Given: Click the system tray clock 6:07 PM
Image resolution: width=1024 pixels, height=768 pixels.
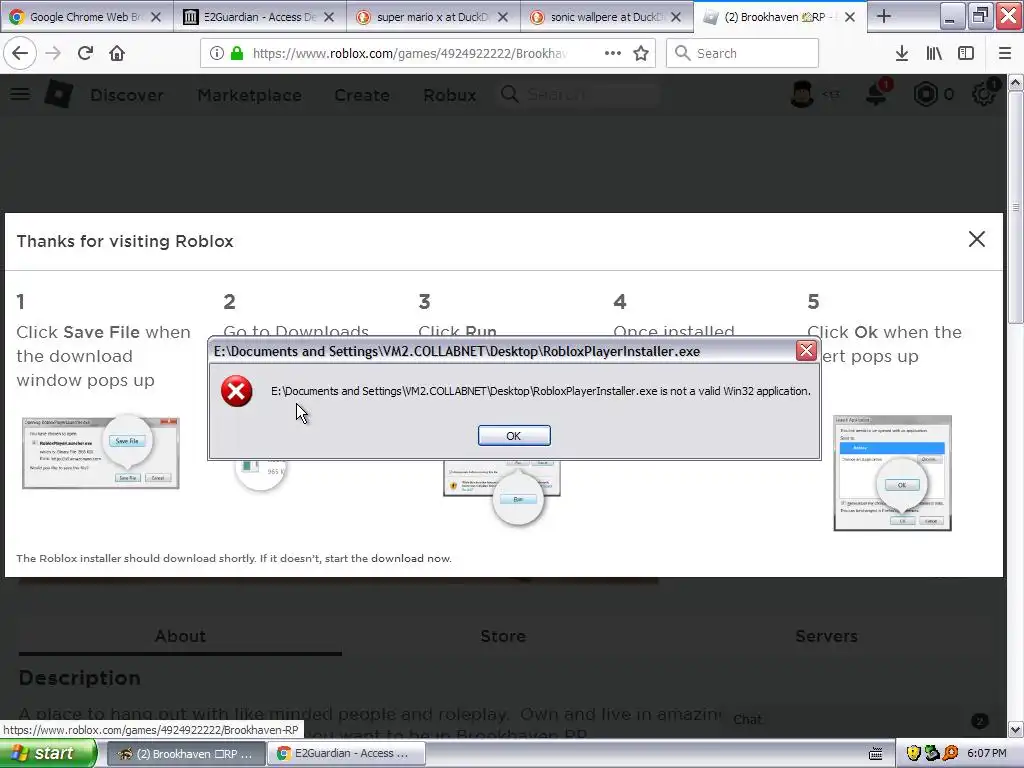Looking at the screenshot, I should click(987, 754).
